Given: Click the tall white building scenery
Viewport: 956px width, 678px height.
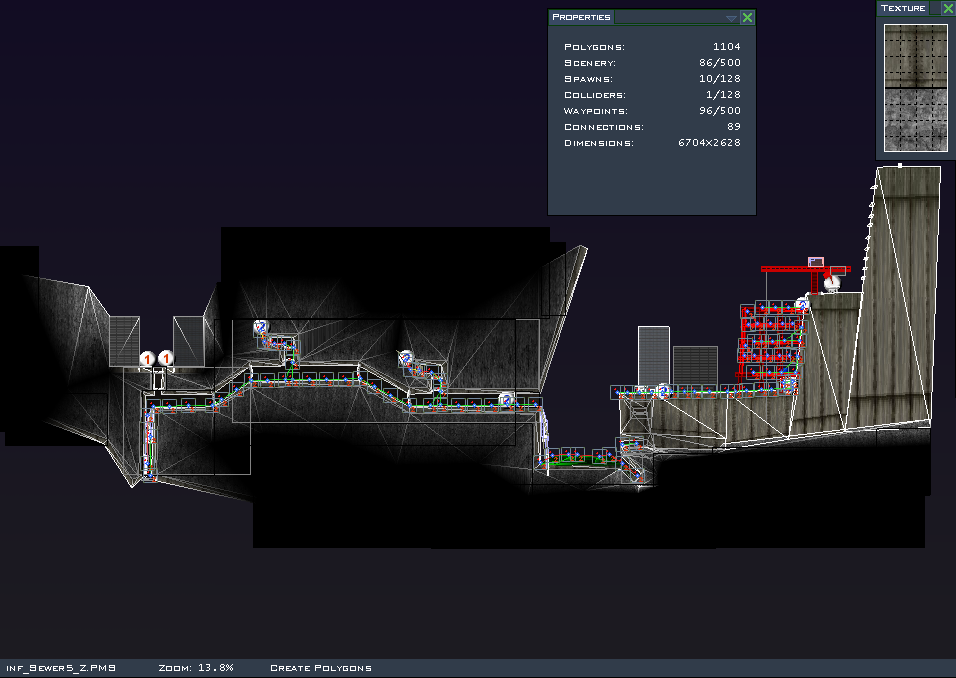Looking at the screenshot, I should 653,355.
